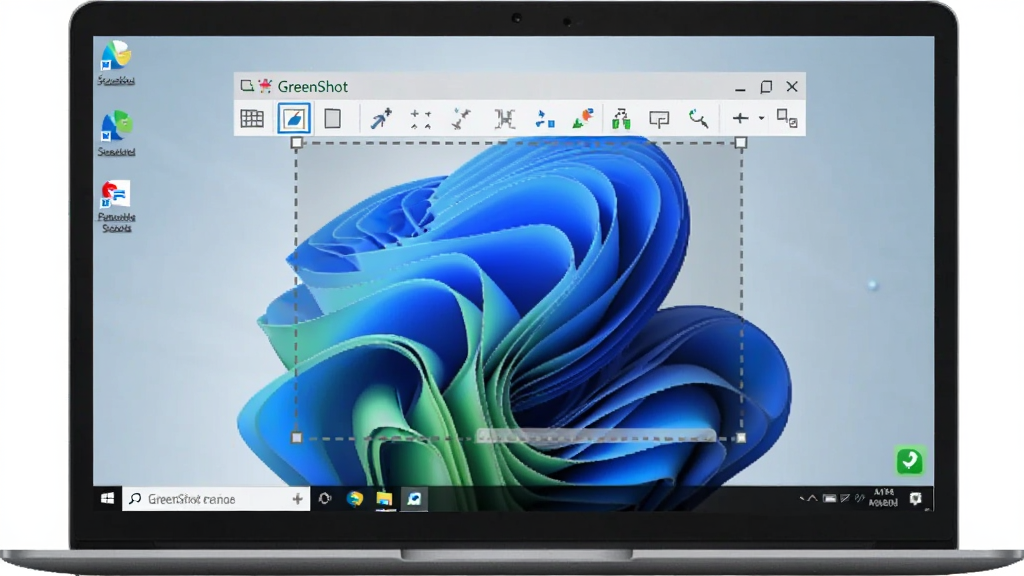Click the circular icon right of the search box
Screen dimensions: 1024x576
pyautogui.click(x=325, y=499)
